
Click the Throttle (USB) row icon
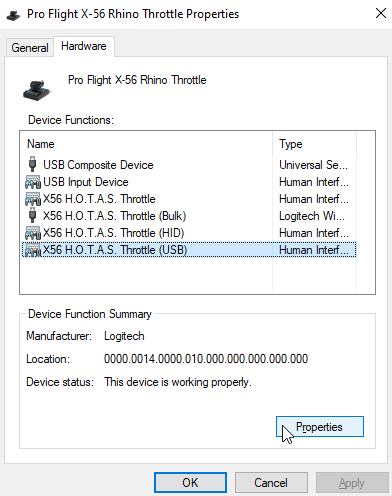(x=33, y=250)
